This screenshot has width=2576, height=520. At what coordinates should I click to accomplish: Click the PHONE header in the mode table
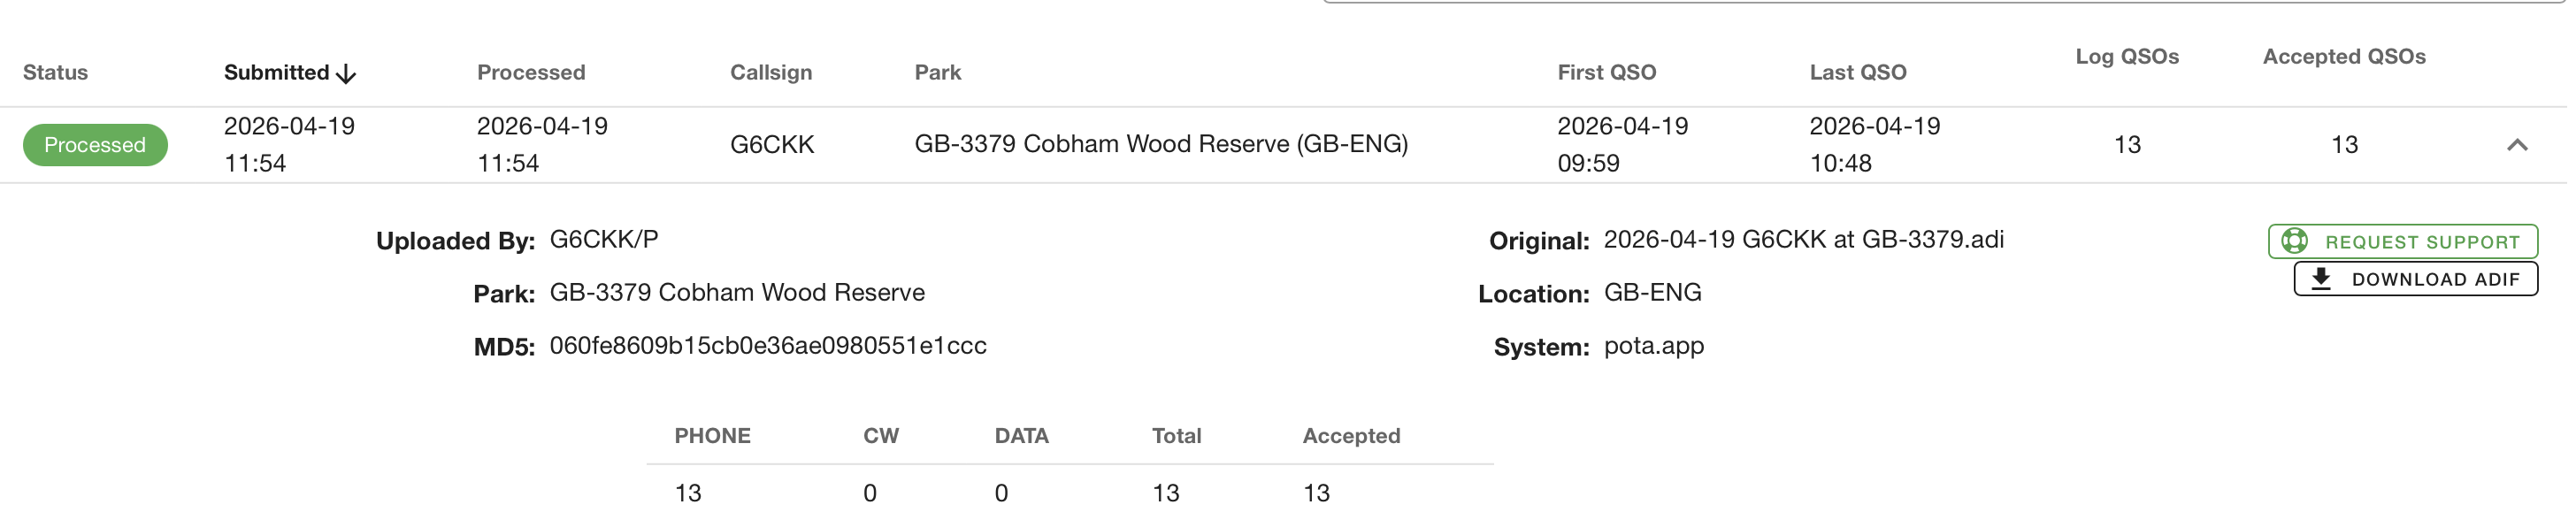tap(712, 436)
